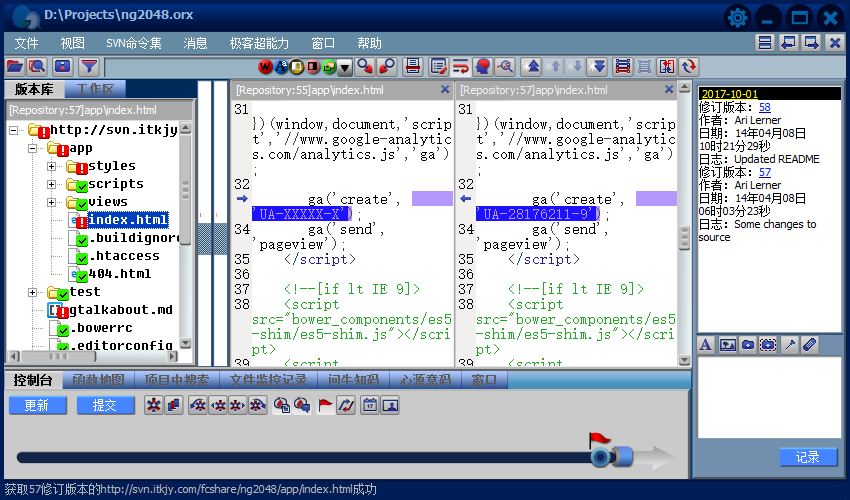This screenshot has width=850, height=500.
Task: Click the printer icon in toolbar
Action: (413, 67)
